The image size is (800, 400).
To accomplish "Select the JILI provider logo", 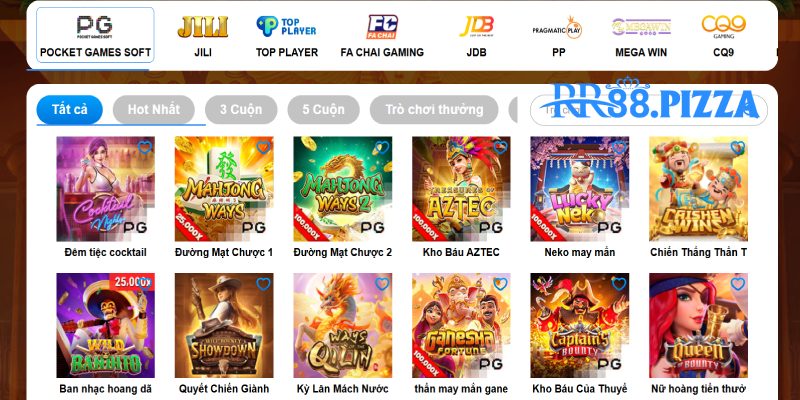I will [x=203, y=27].
